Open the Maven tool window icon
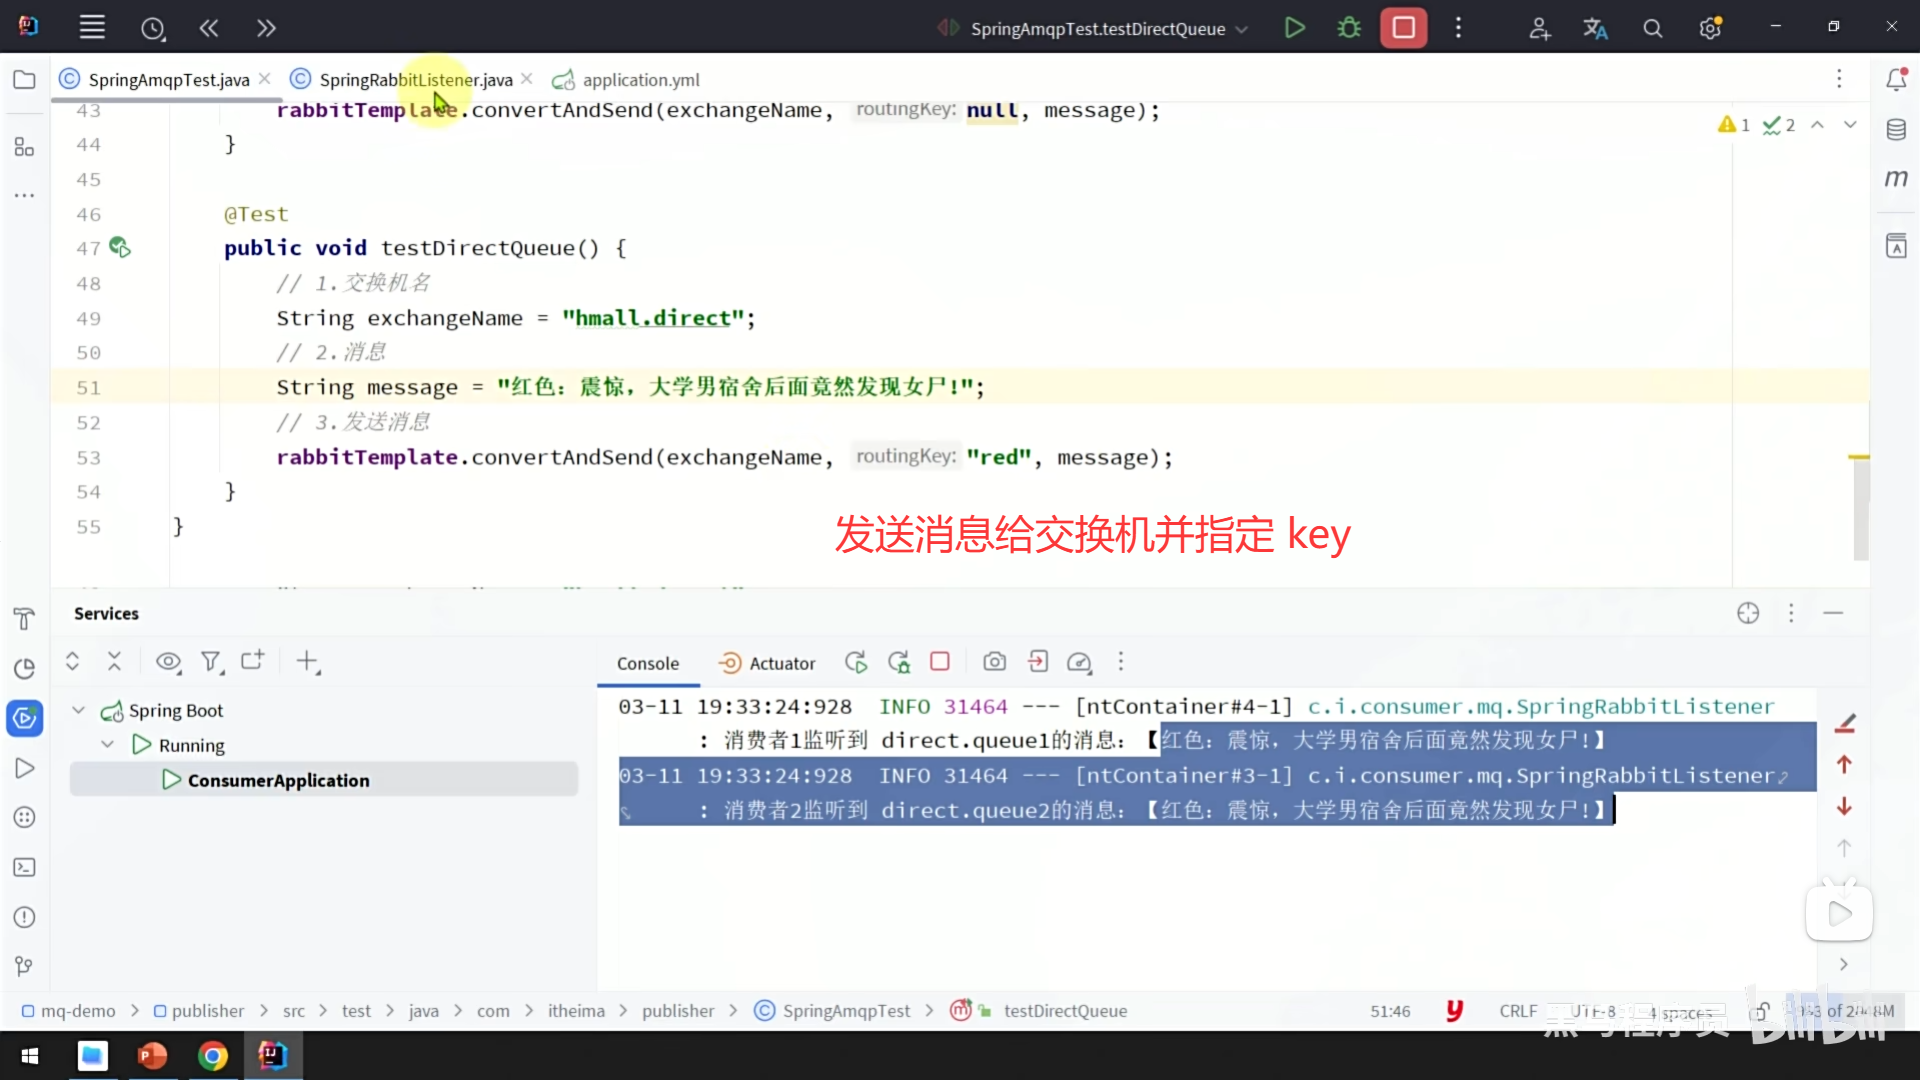The height and width of the screenshot is (1080, 1920). 1896,179
